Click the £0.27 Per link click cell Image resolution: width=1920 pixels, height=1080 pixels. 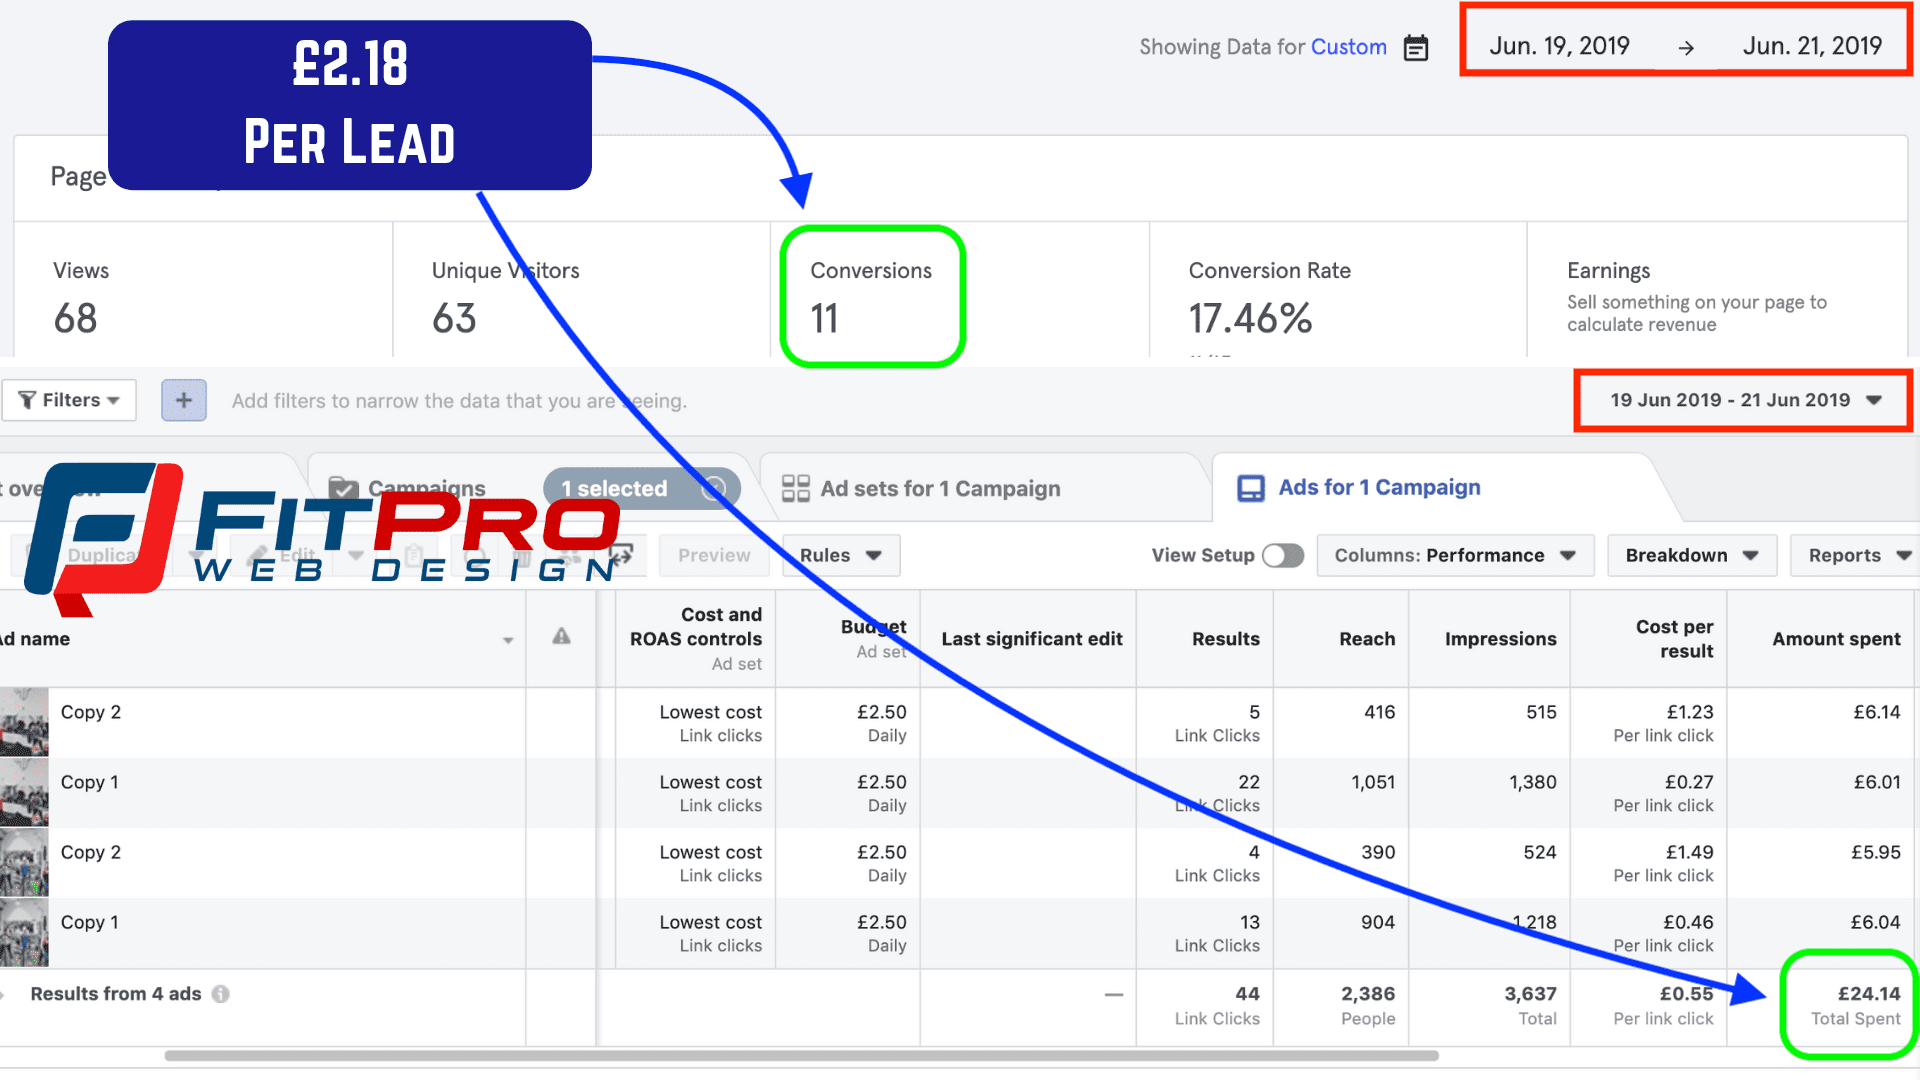1663,793
